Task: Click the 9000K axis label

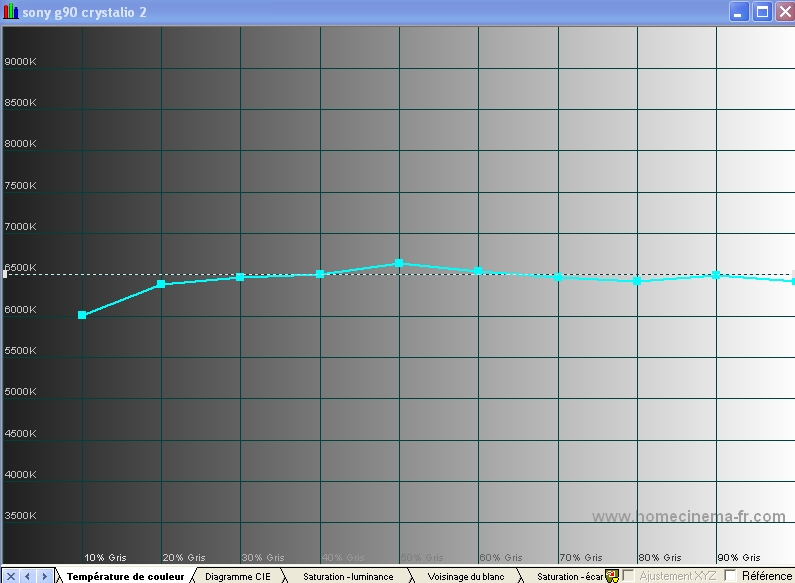Action: 20,61
